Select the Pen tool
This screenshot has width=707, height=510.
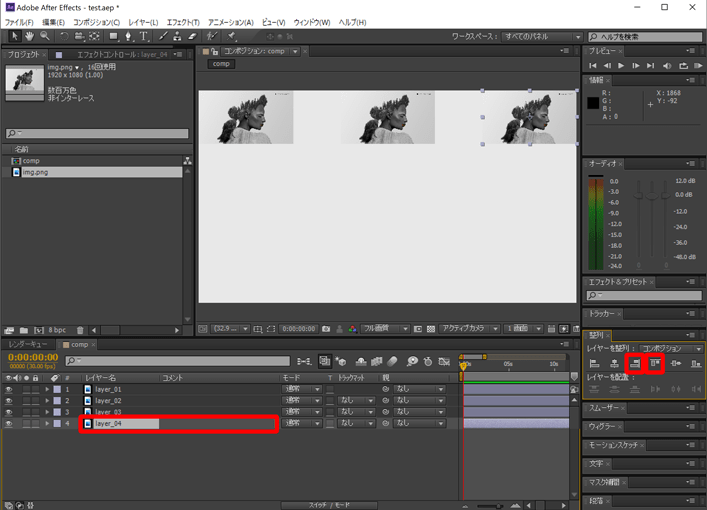coord(129,36)
